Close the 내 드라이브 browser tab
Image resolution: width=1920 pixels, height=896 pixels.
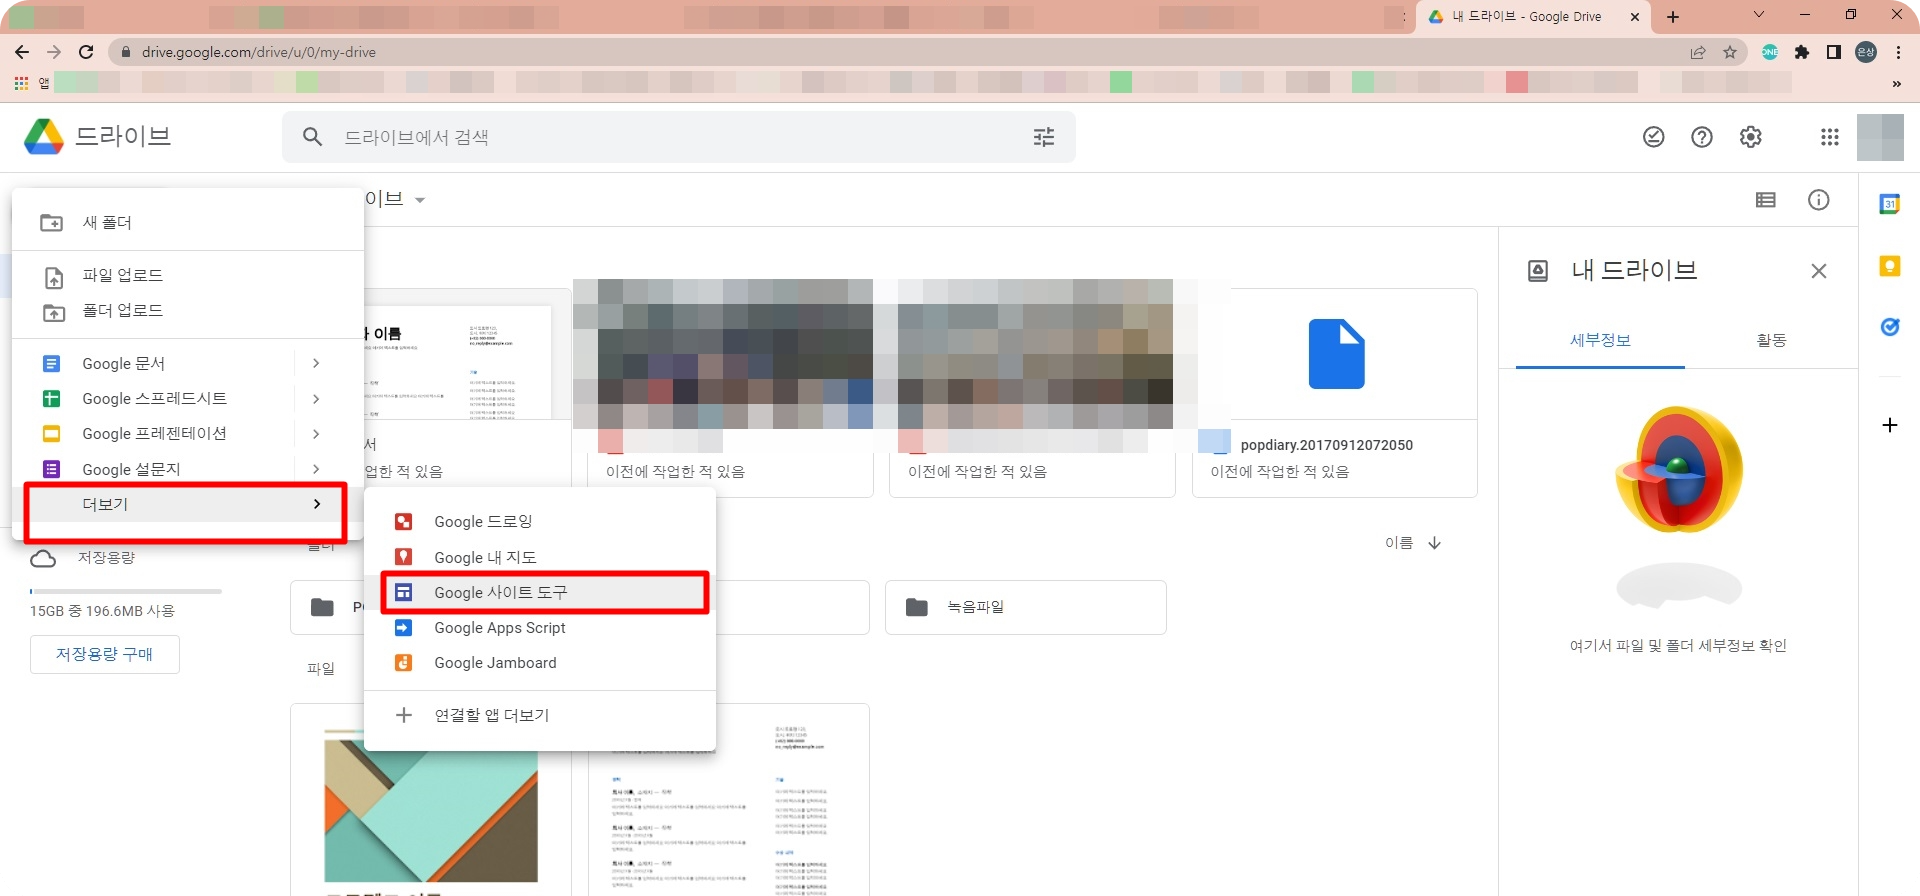coord(1635,17)
